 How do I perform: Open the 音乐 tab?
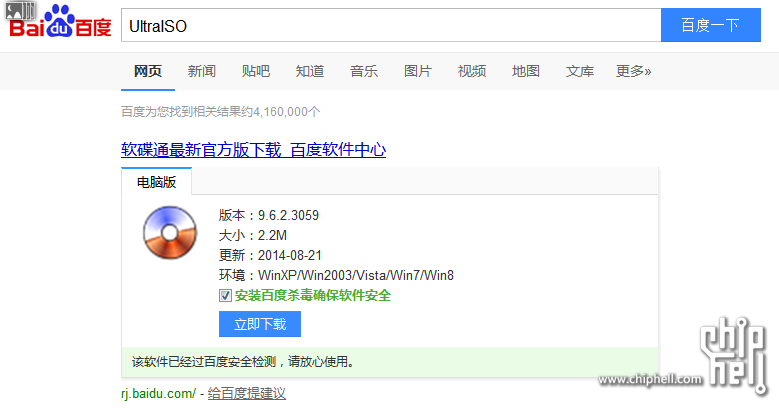click(364, 71)
